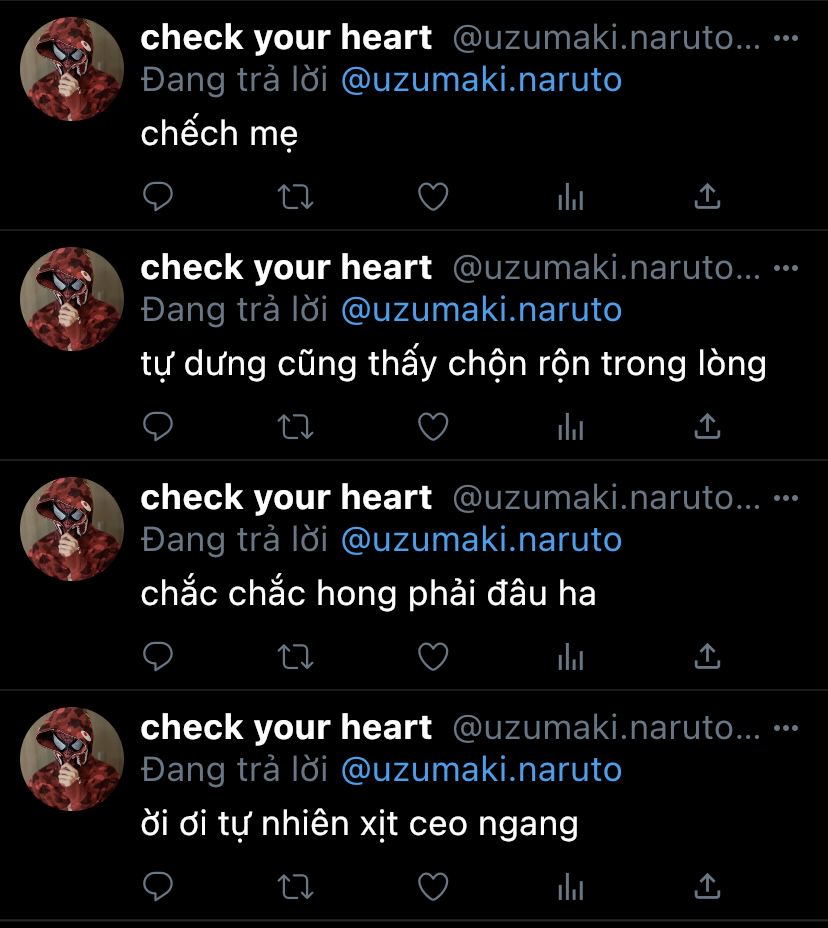The image size is (828, 928).
Task: Open profile avatar on the "chếch mẹ" tweet
Action: 72,69
